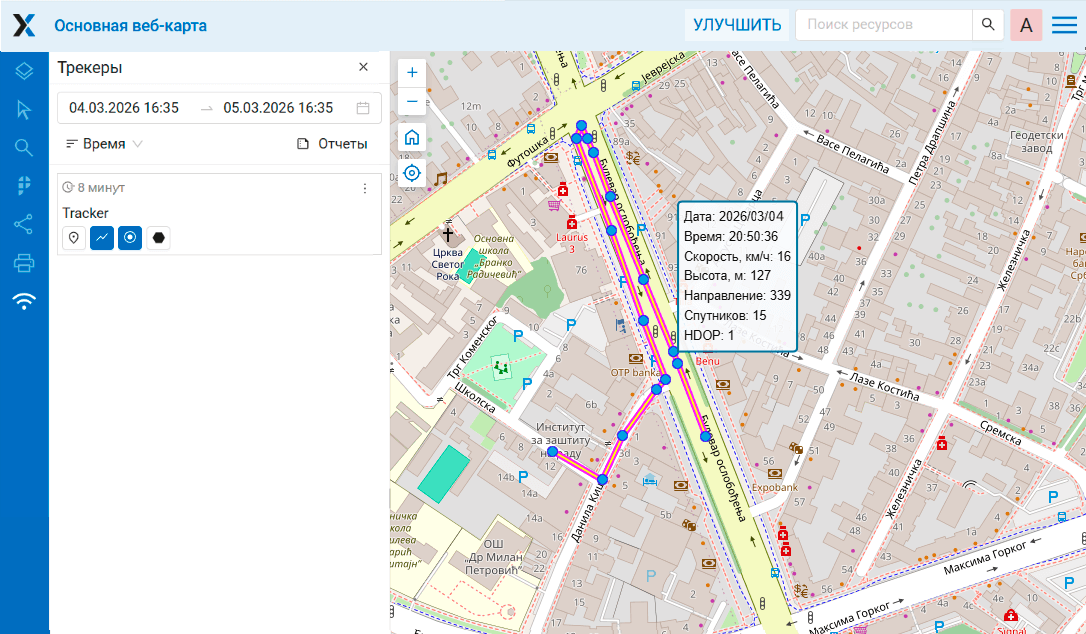Toggle Tracker track points display

tap(129, 238)
